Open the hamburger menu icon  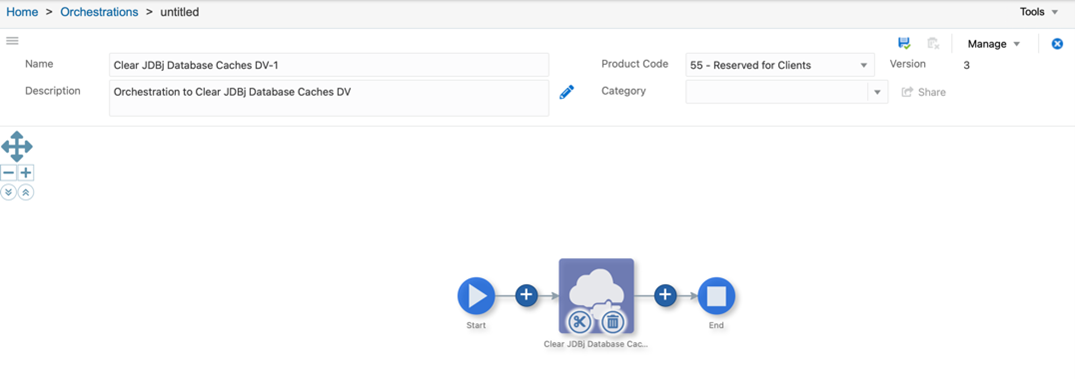12,40
